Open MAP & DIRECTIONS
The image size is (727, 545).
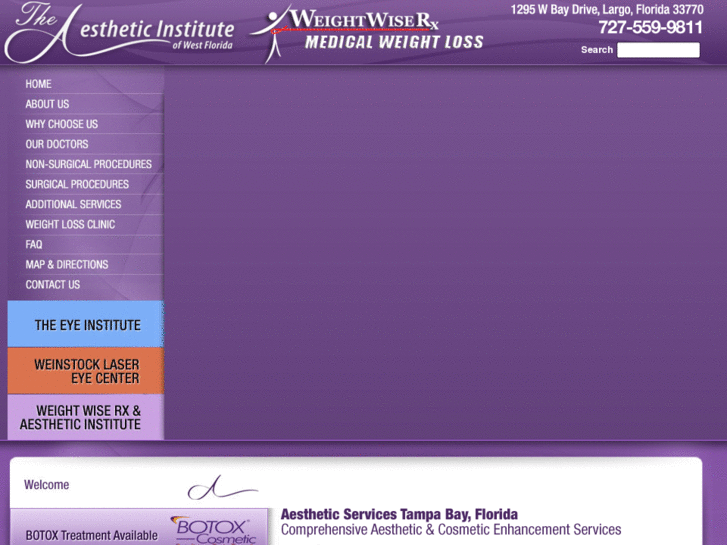coord(67,264)
